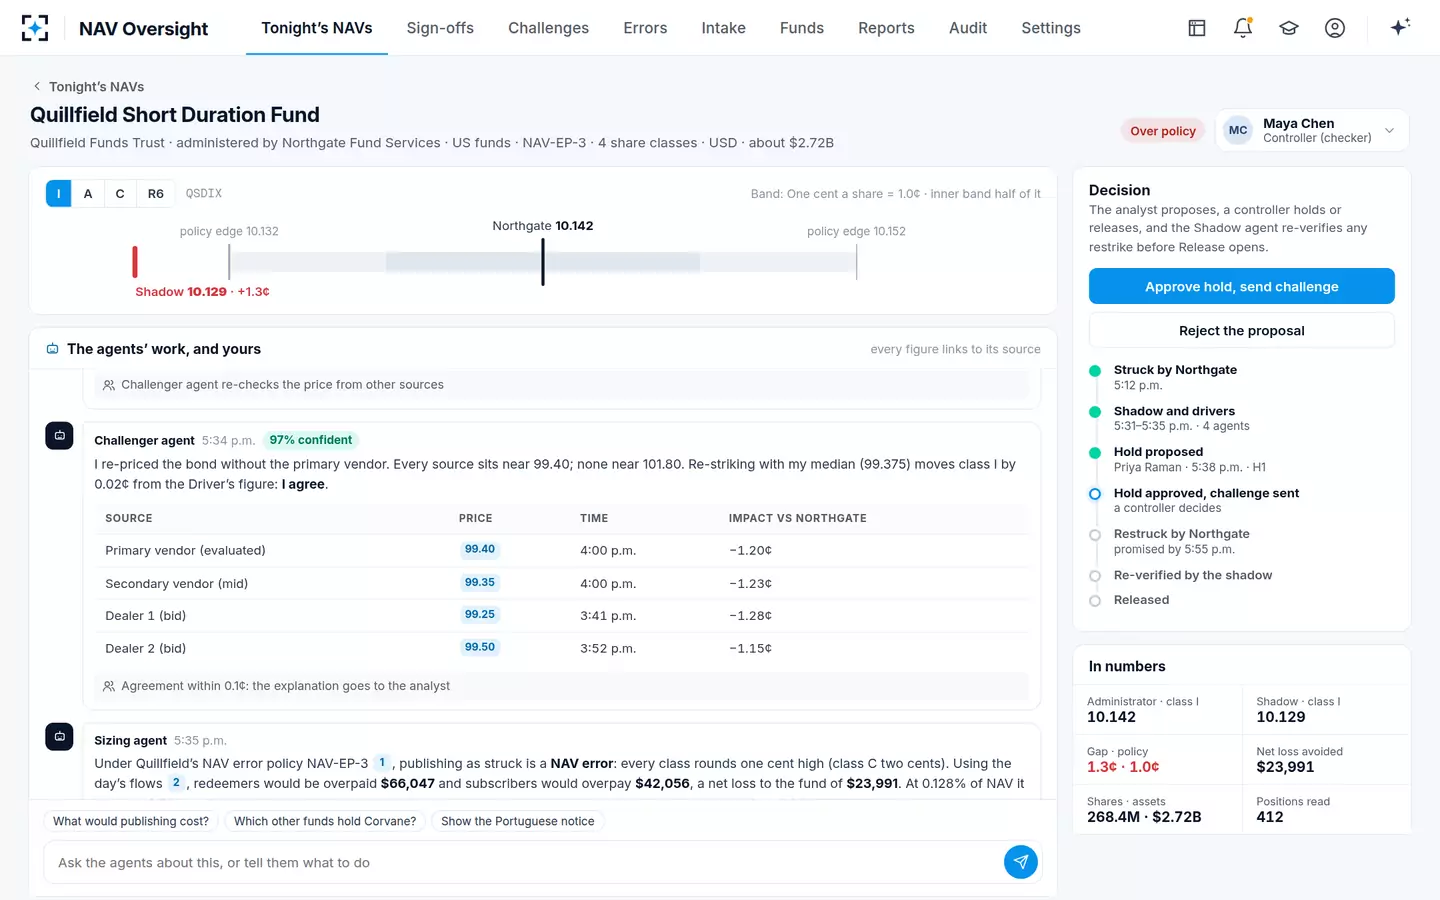Open citation 2 next to day's flows

[176, 783]
